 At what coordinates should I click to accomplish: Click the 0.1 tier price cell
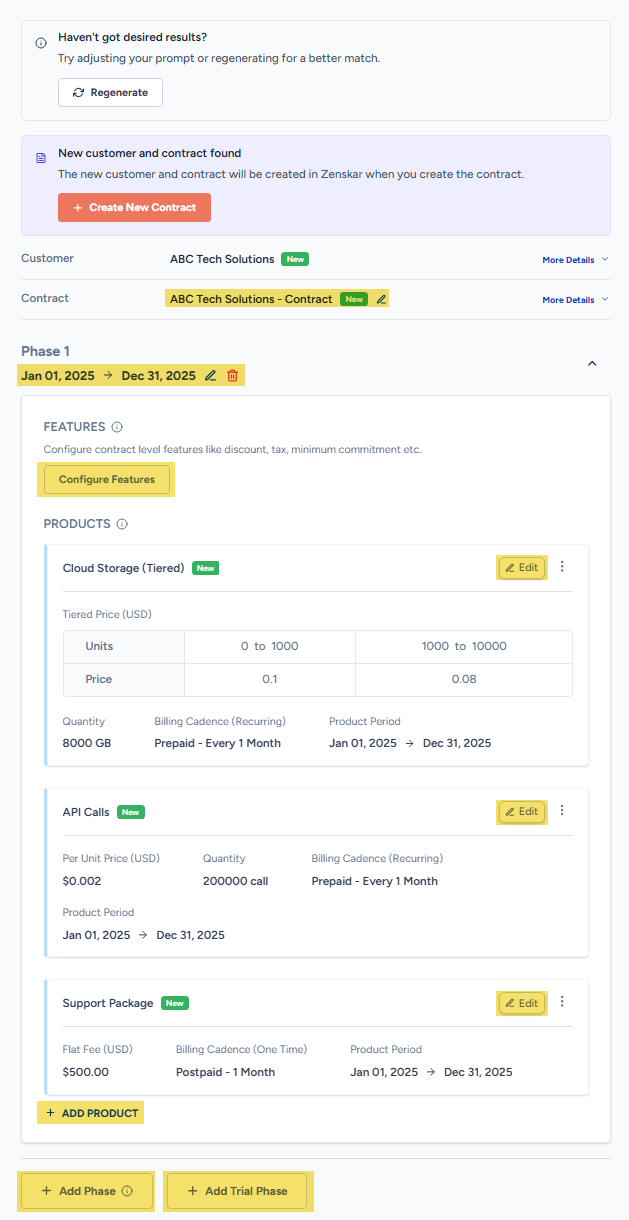[270, 679]
